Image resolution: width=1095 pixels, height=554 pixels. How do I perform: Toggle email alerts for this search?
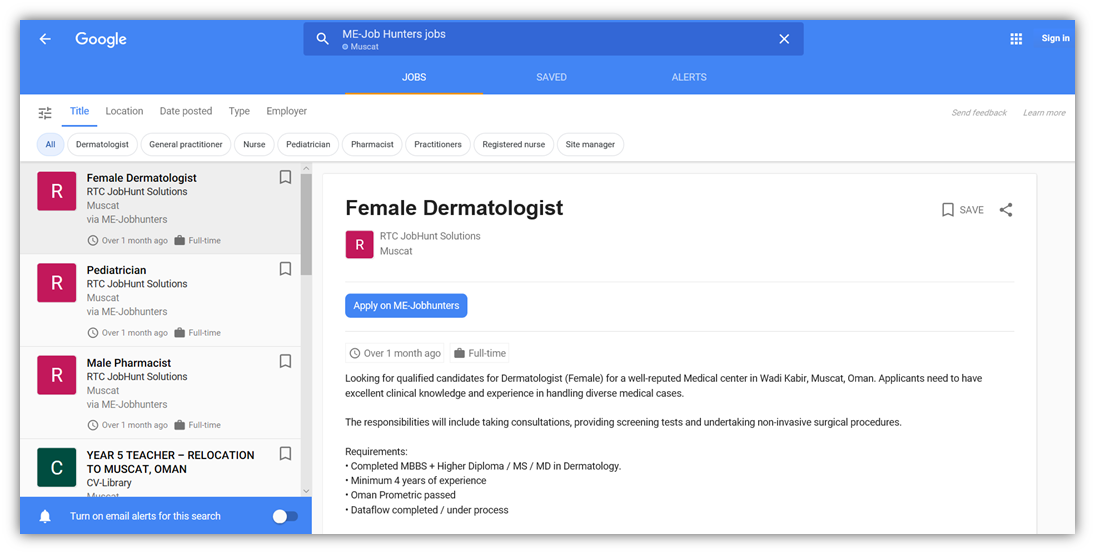tap(285, 516)
